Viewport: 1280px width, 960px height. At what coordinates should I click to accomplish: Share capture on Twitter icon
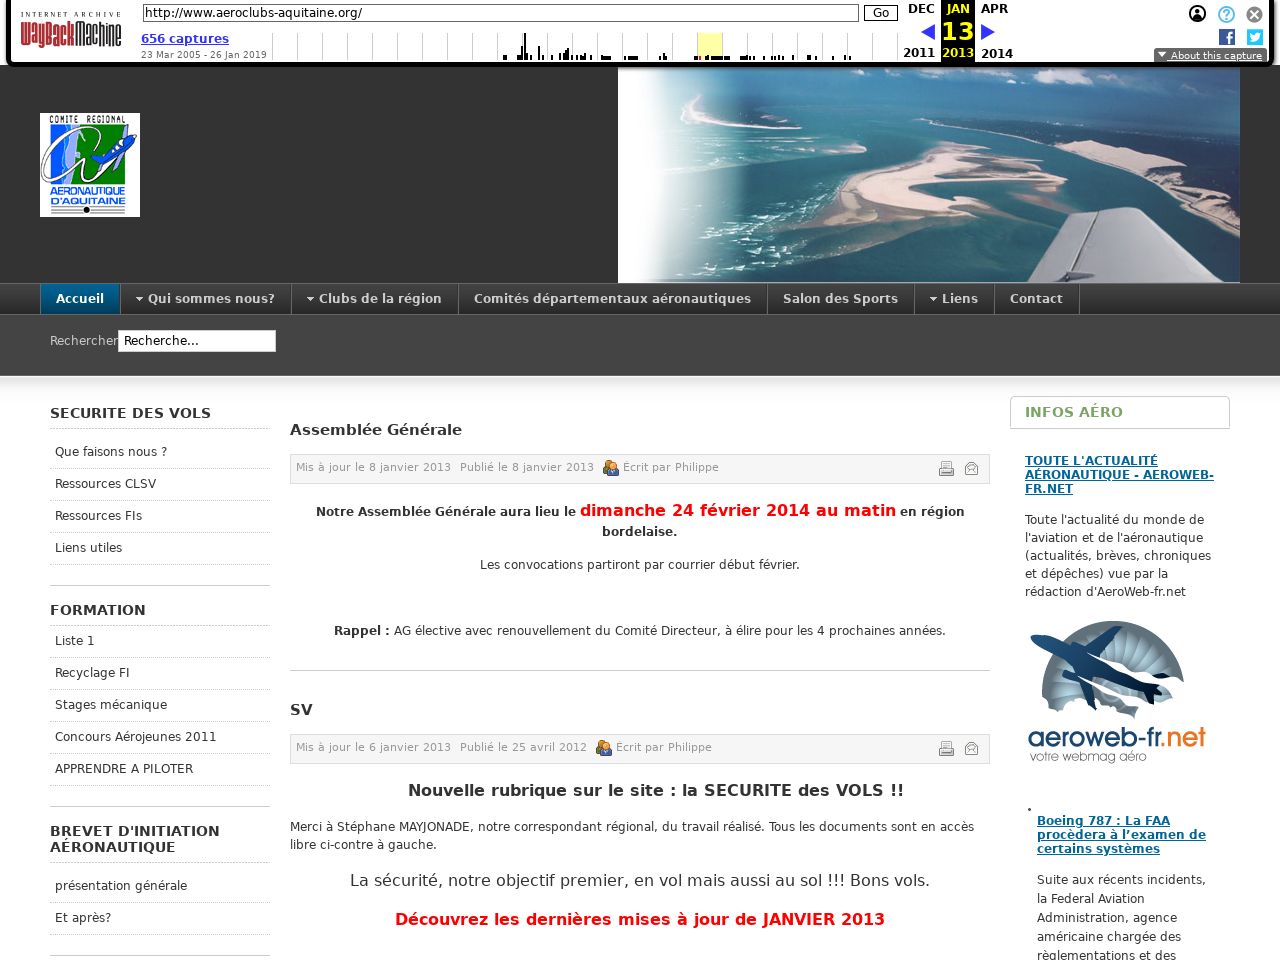1255,37
